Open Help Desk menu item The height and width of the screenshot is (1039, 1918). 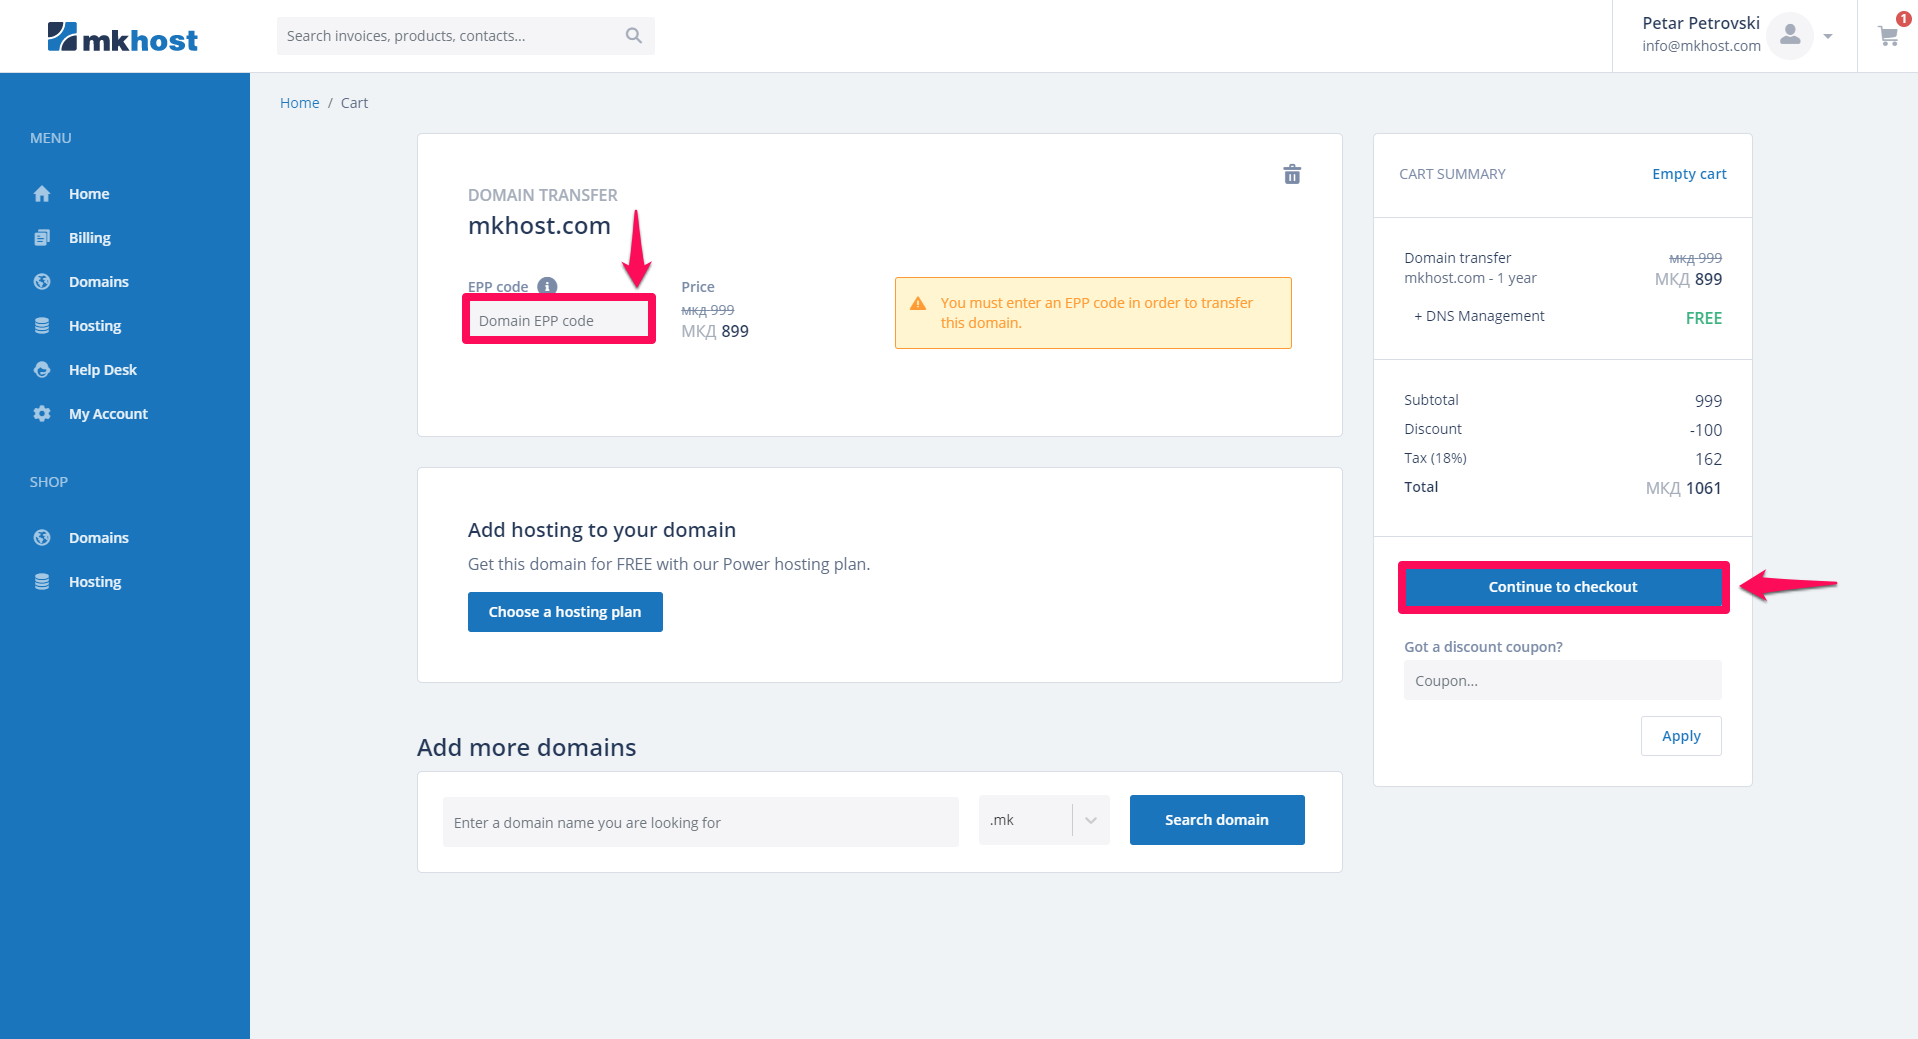point(103,370)
